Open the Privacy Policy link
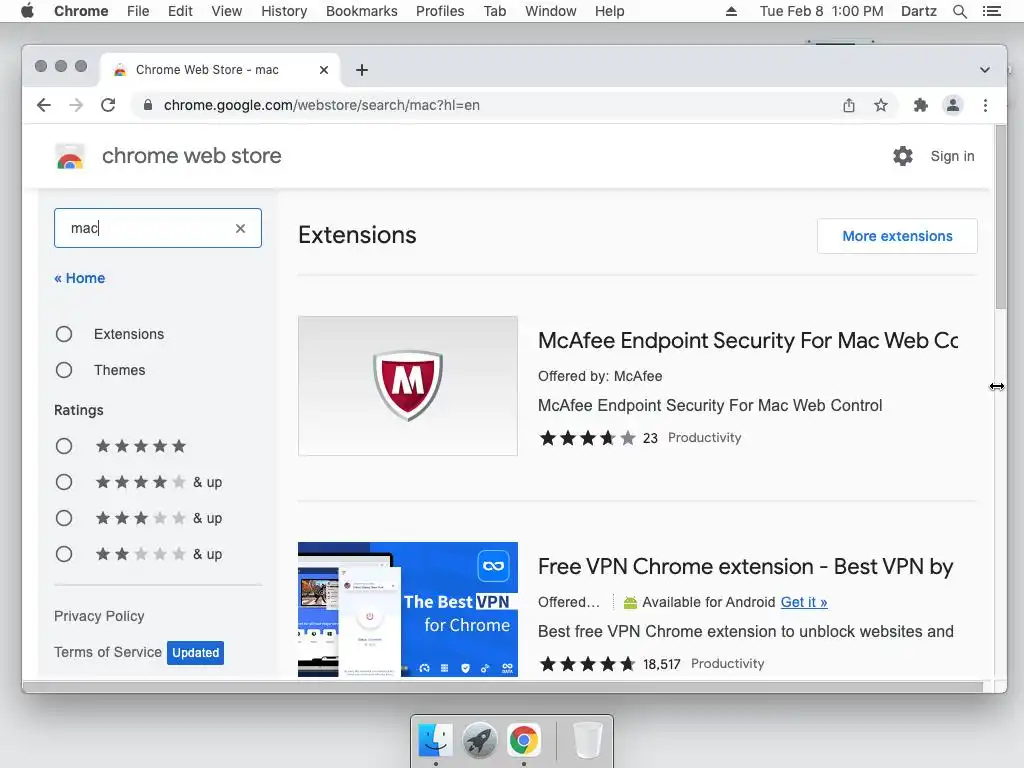 (99, 616)
